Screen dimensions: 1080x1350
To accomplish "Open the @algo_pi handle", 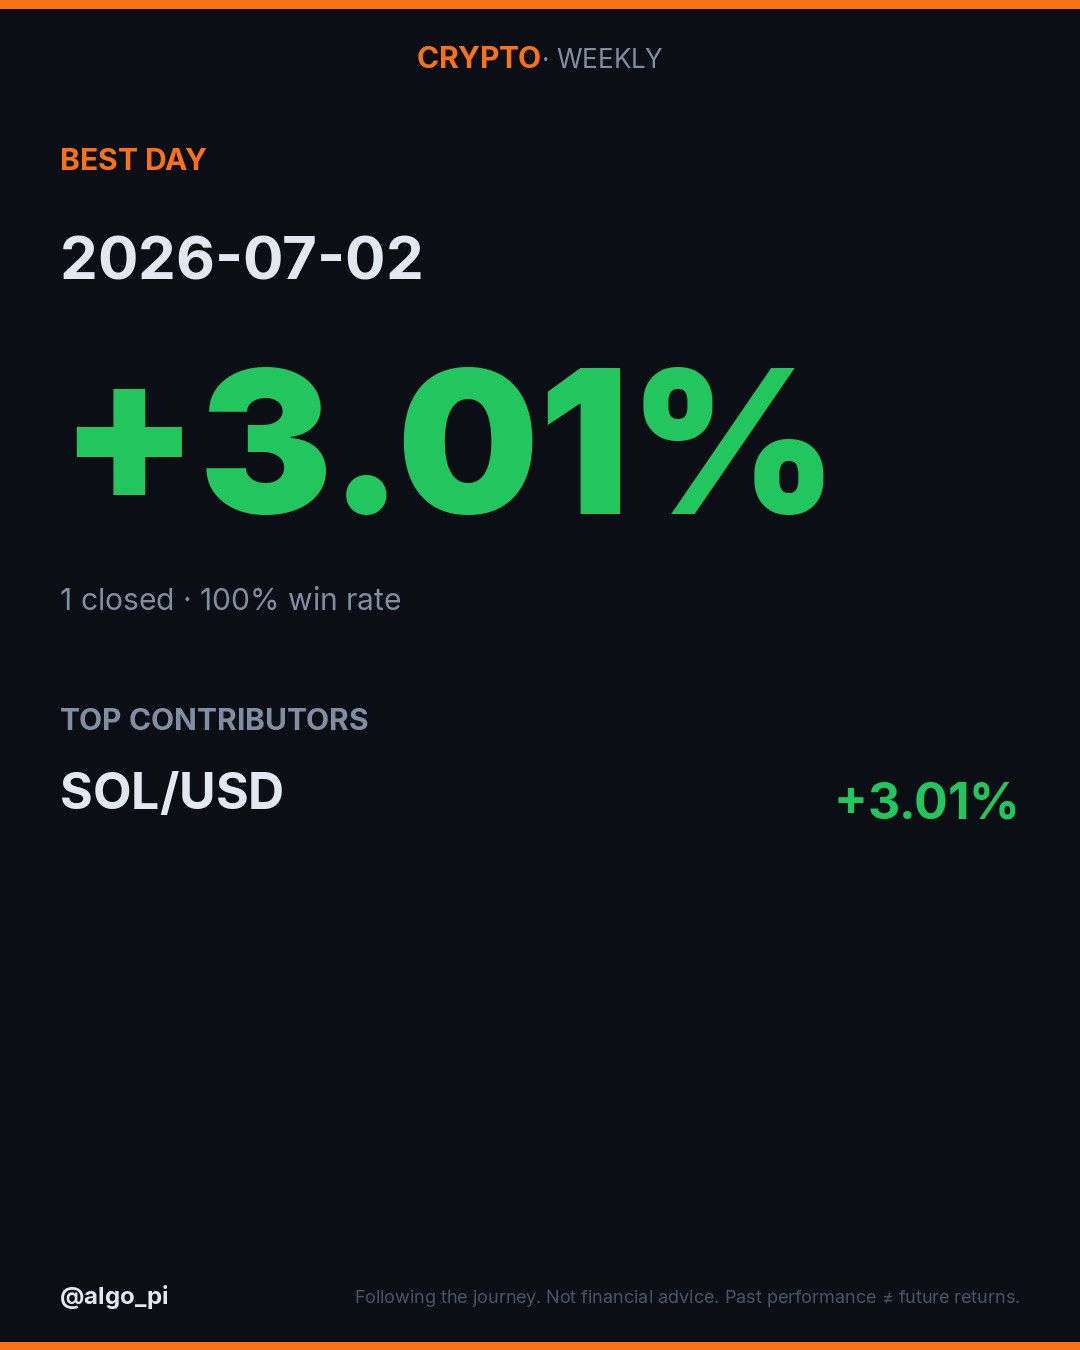I will (114, 1296).
